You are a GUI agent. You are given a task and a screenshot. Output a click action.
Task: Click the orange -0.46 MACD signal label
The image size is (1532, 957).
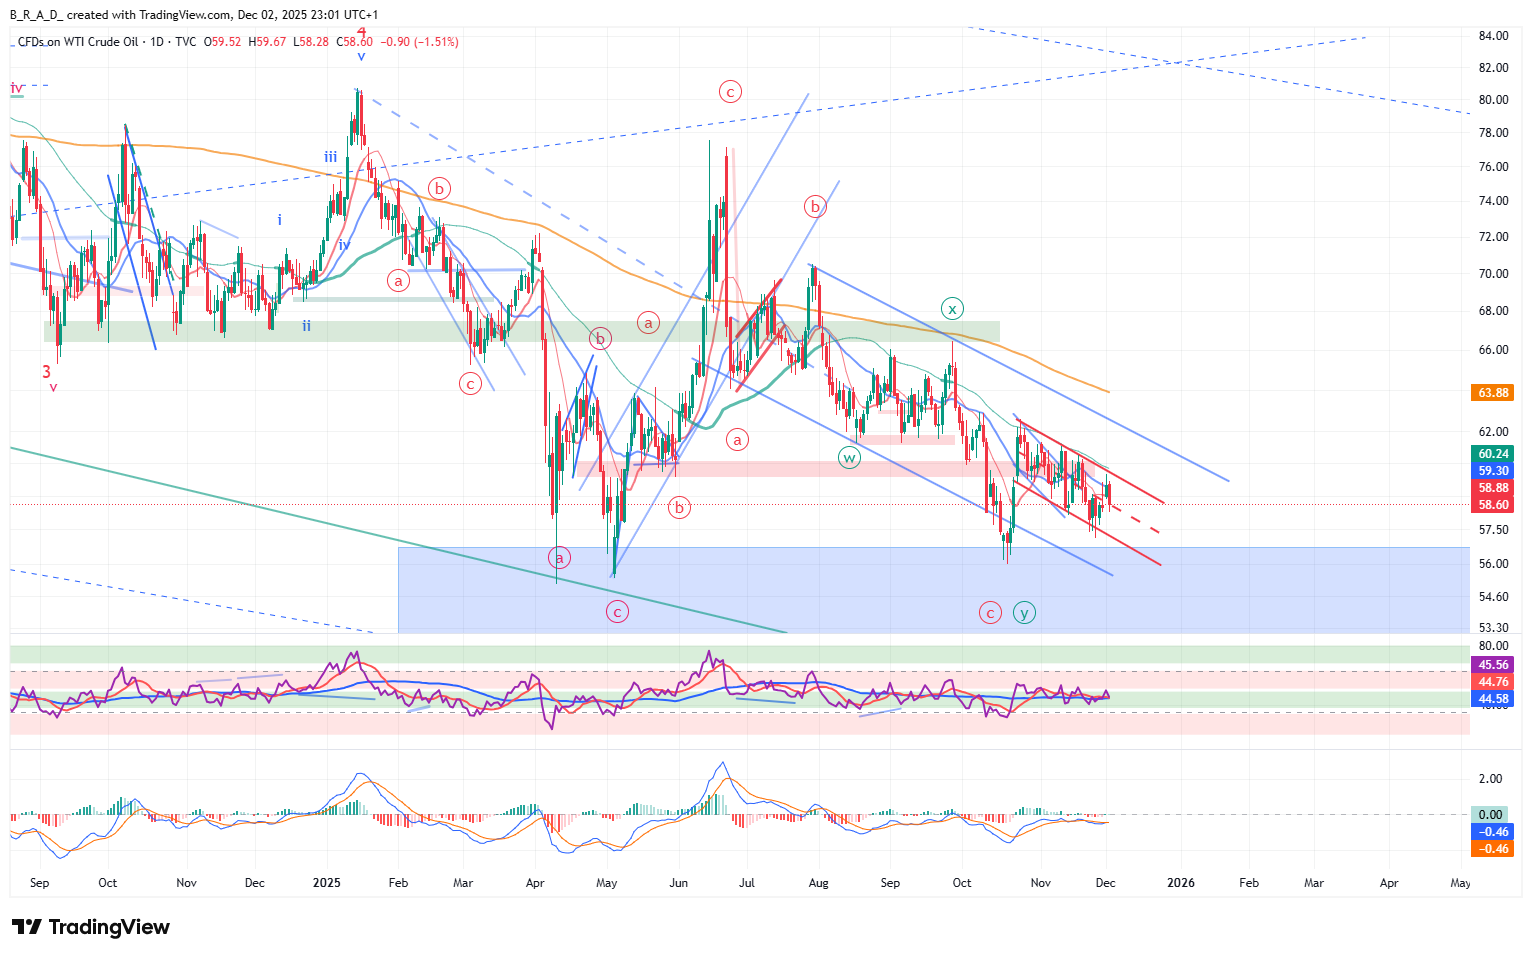tap(1493, 849)
